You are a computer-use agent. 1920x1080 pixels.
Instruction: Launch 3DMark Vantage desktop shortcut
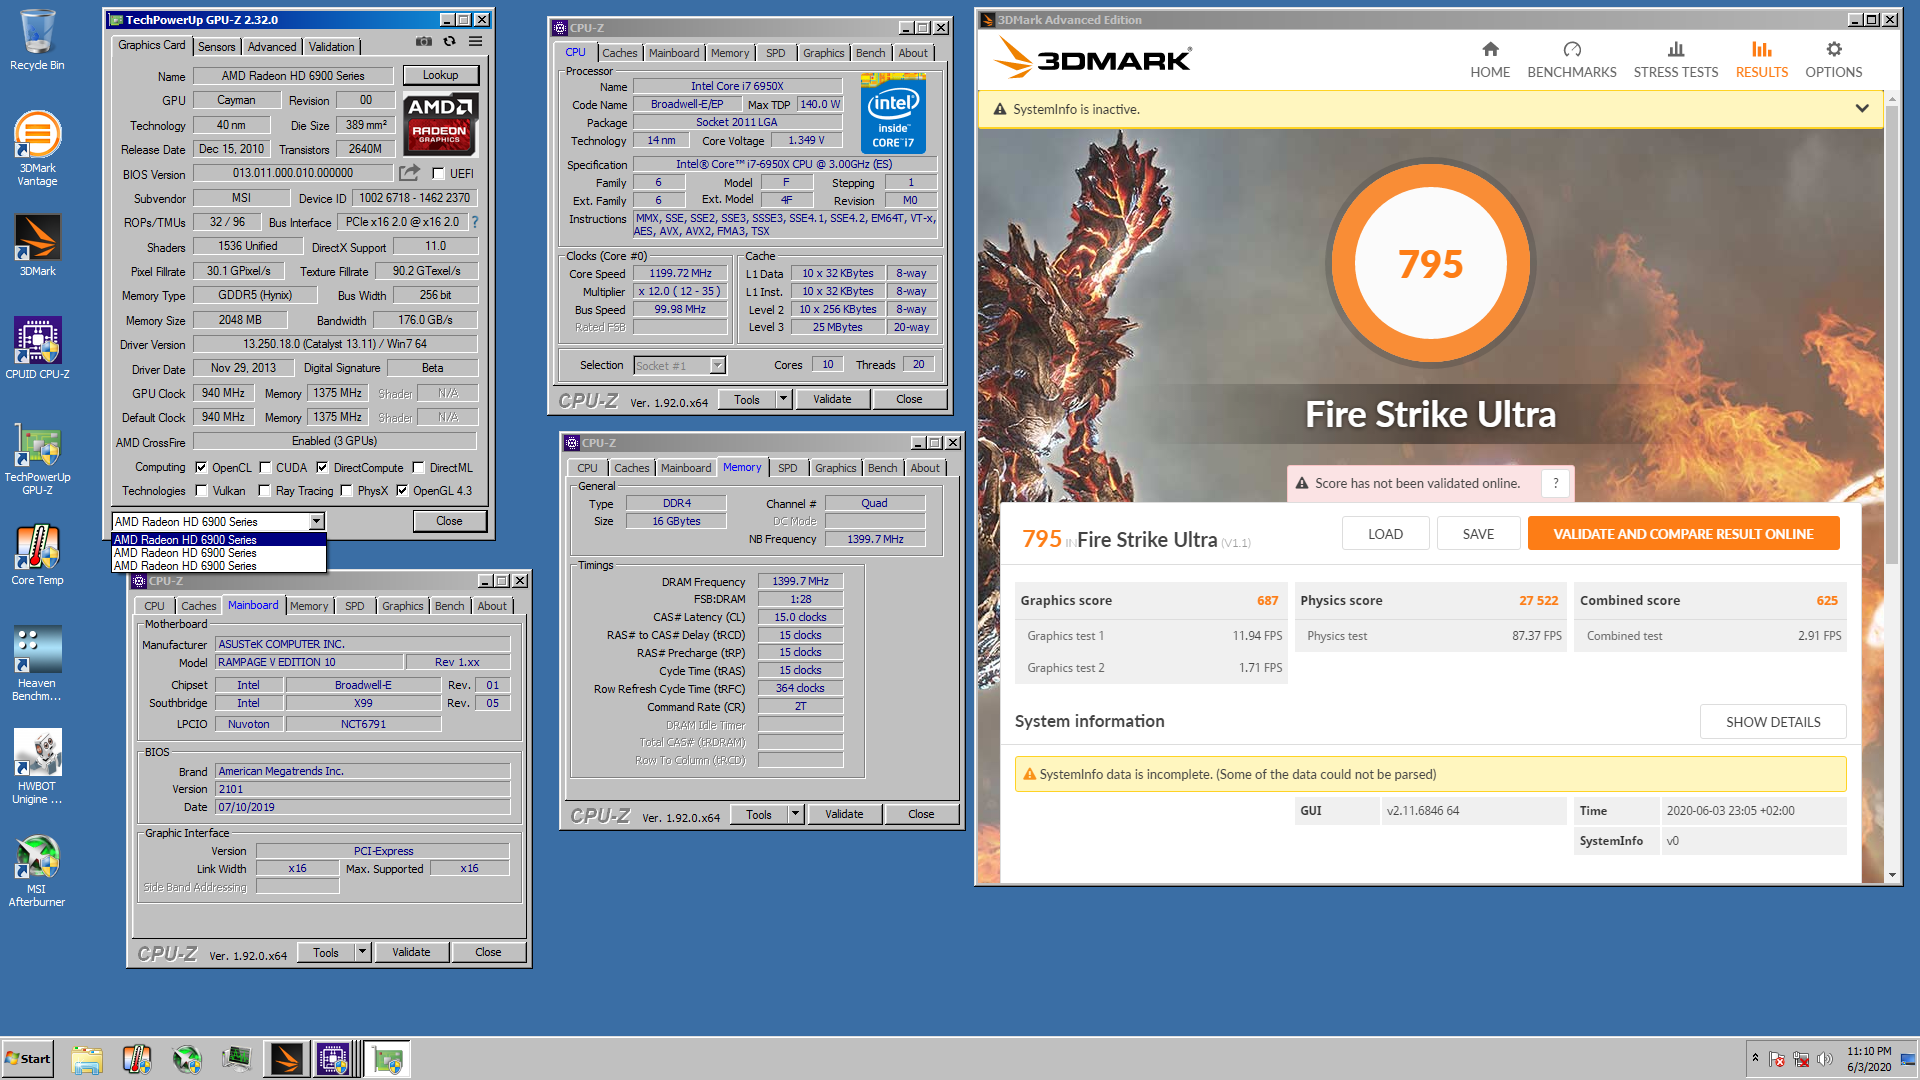[x=37, y=148]
